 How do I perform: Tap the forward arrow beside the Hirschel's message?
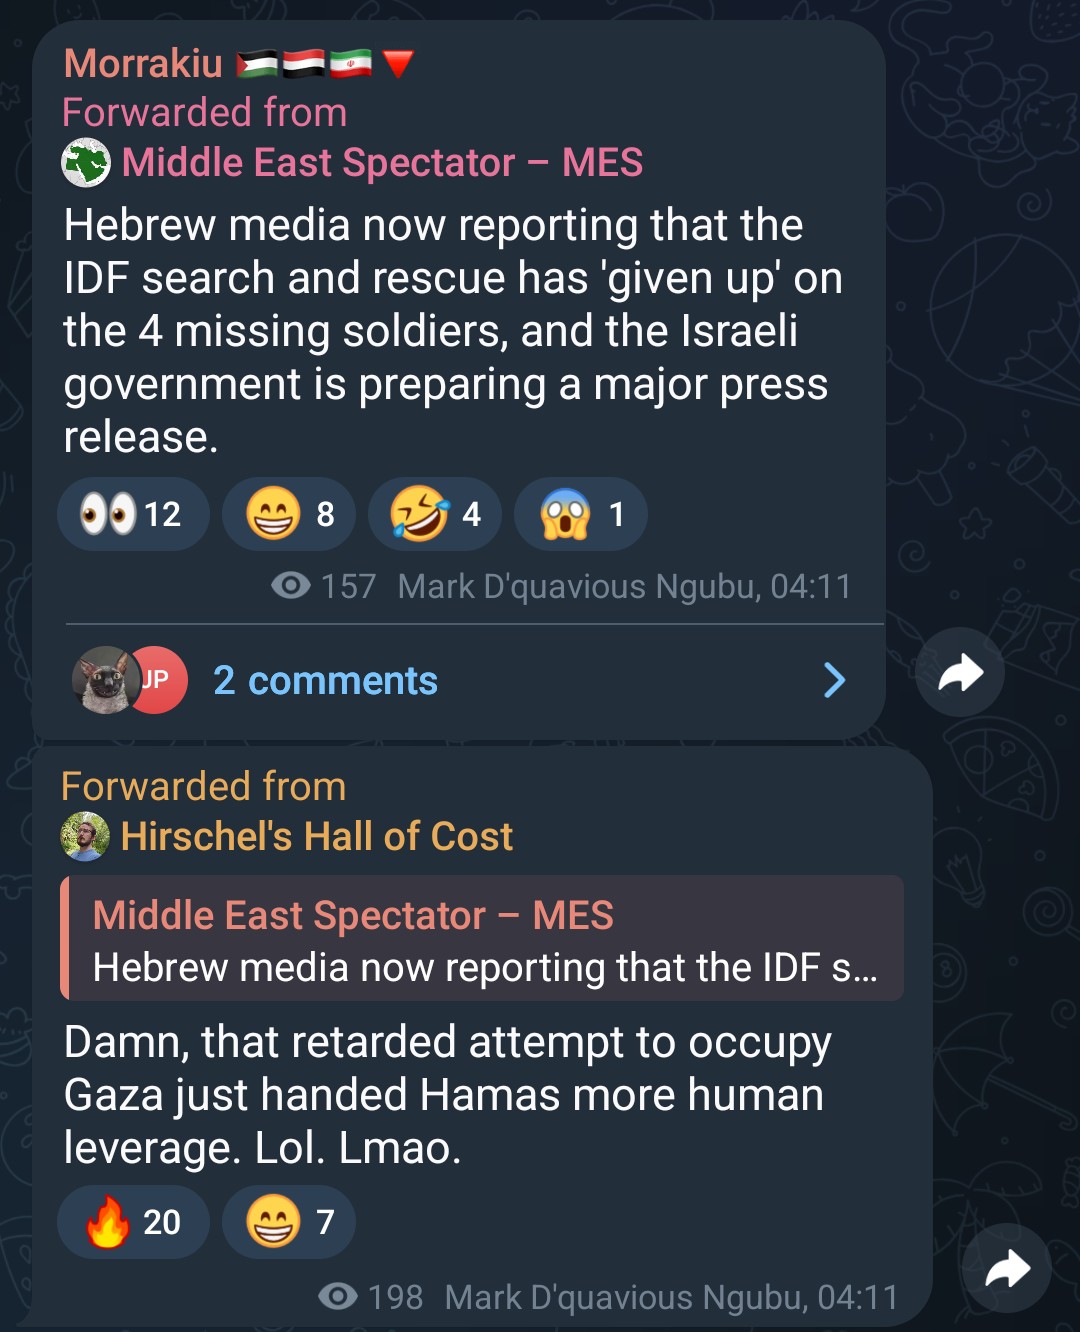[1007, 1268]
